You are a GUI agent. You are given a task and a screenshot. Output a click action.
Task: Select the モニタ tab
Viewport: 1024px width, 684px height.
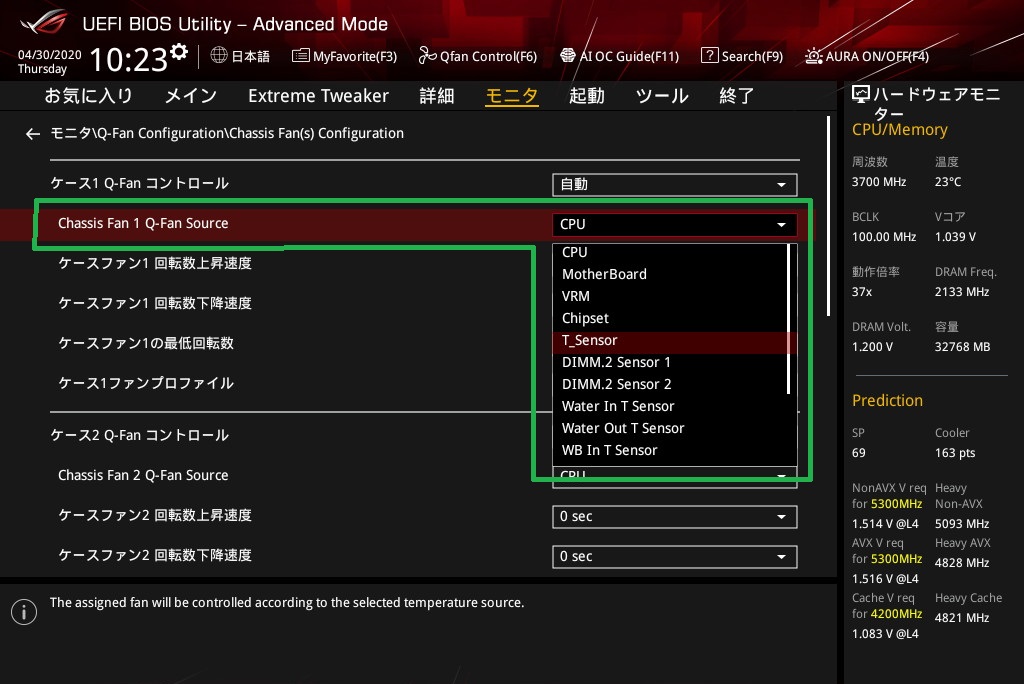click(512, 96)
